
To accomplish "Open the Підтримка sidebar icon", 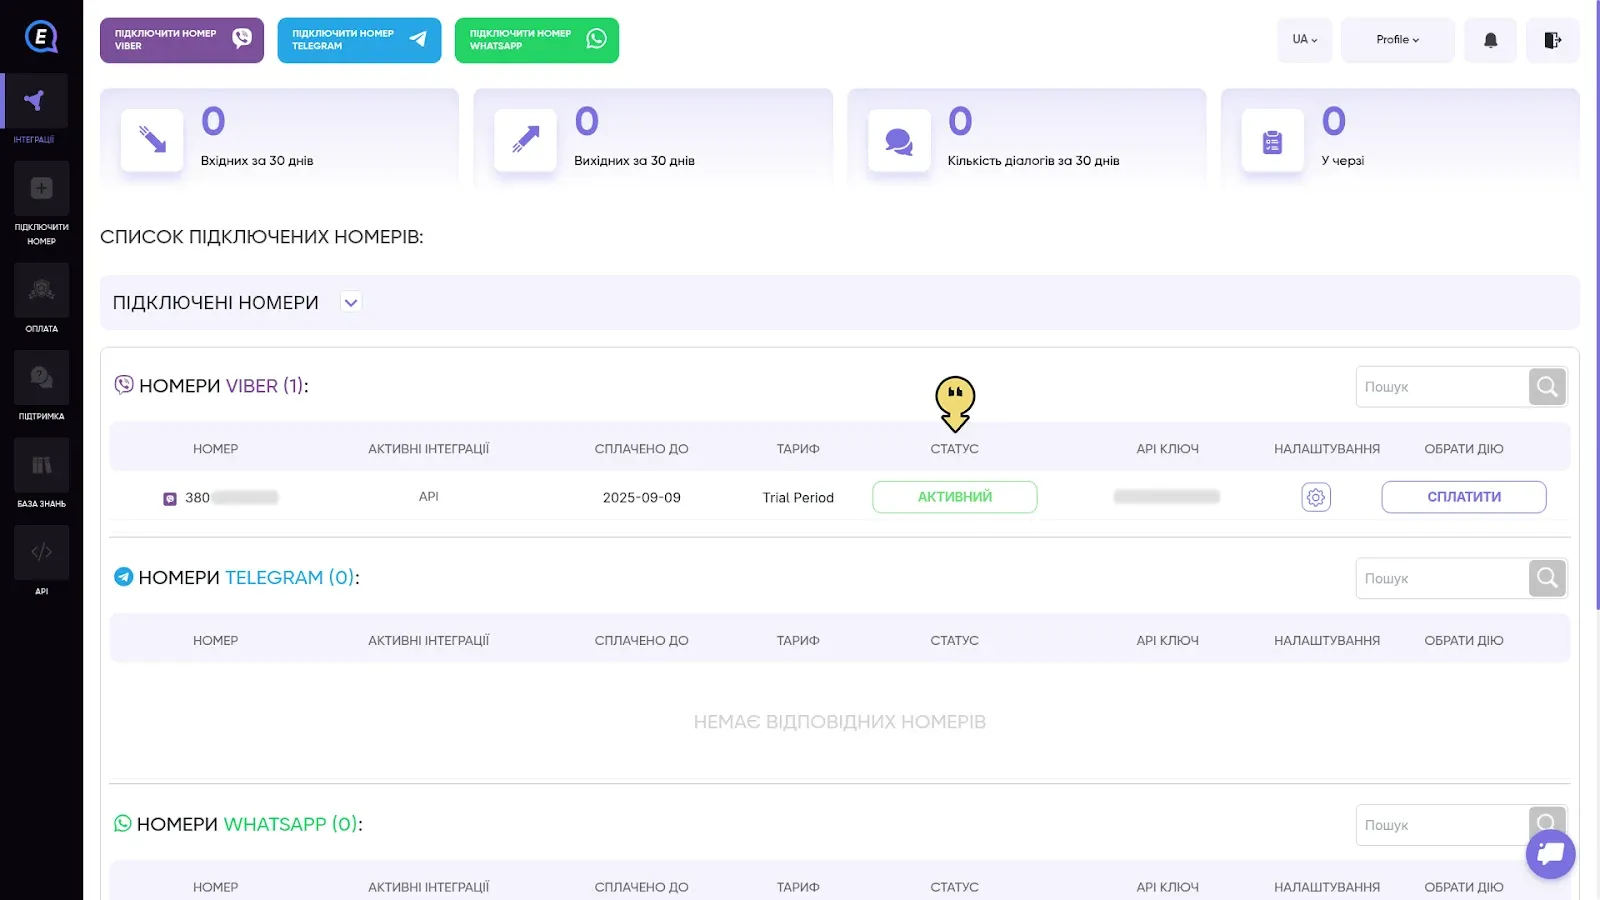I will tap(41, 377).
